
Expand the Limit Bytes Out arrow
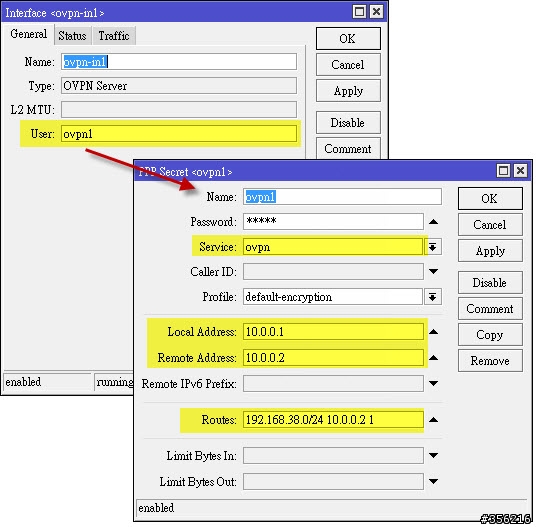coord(433,482)
